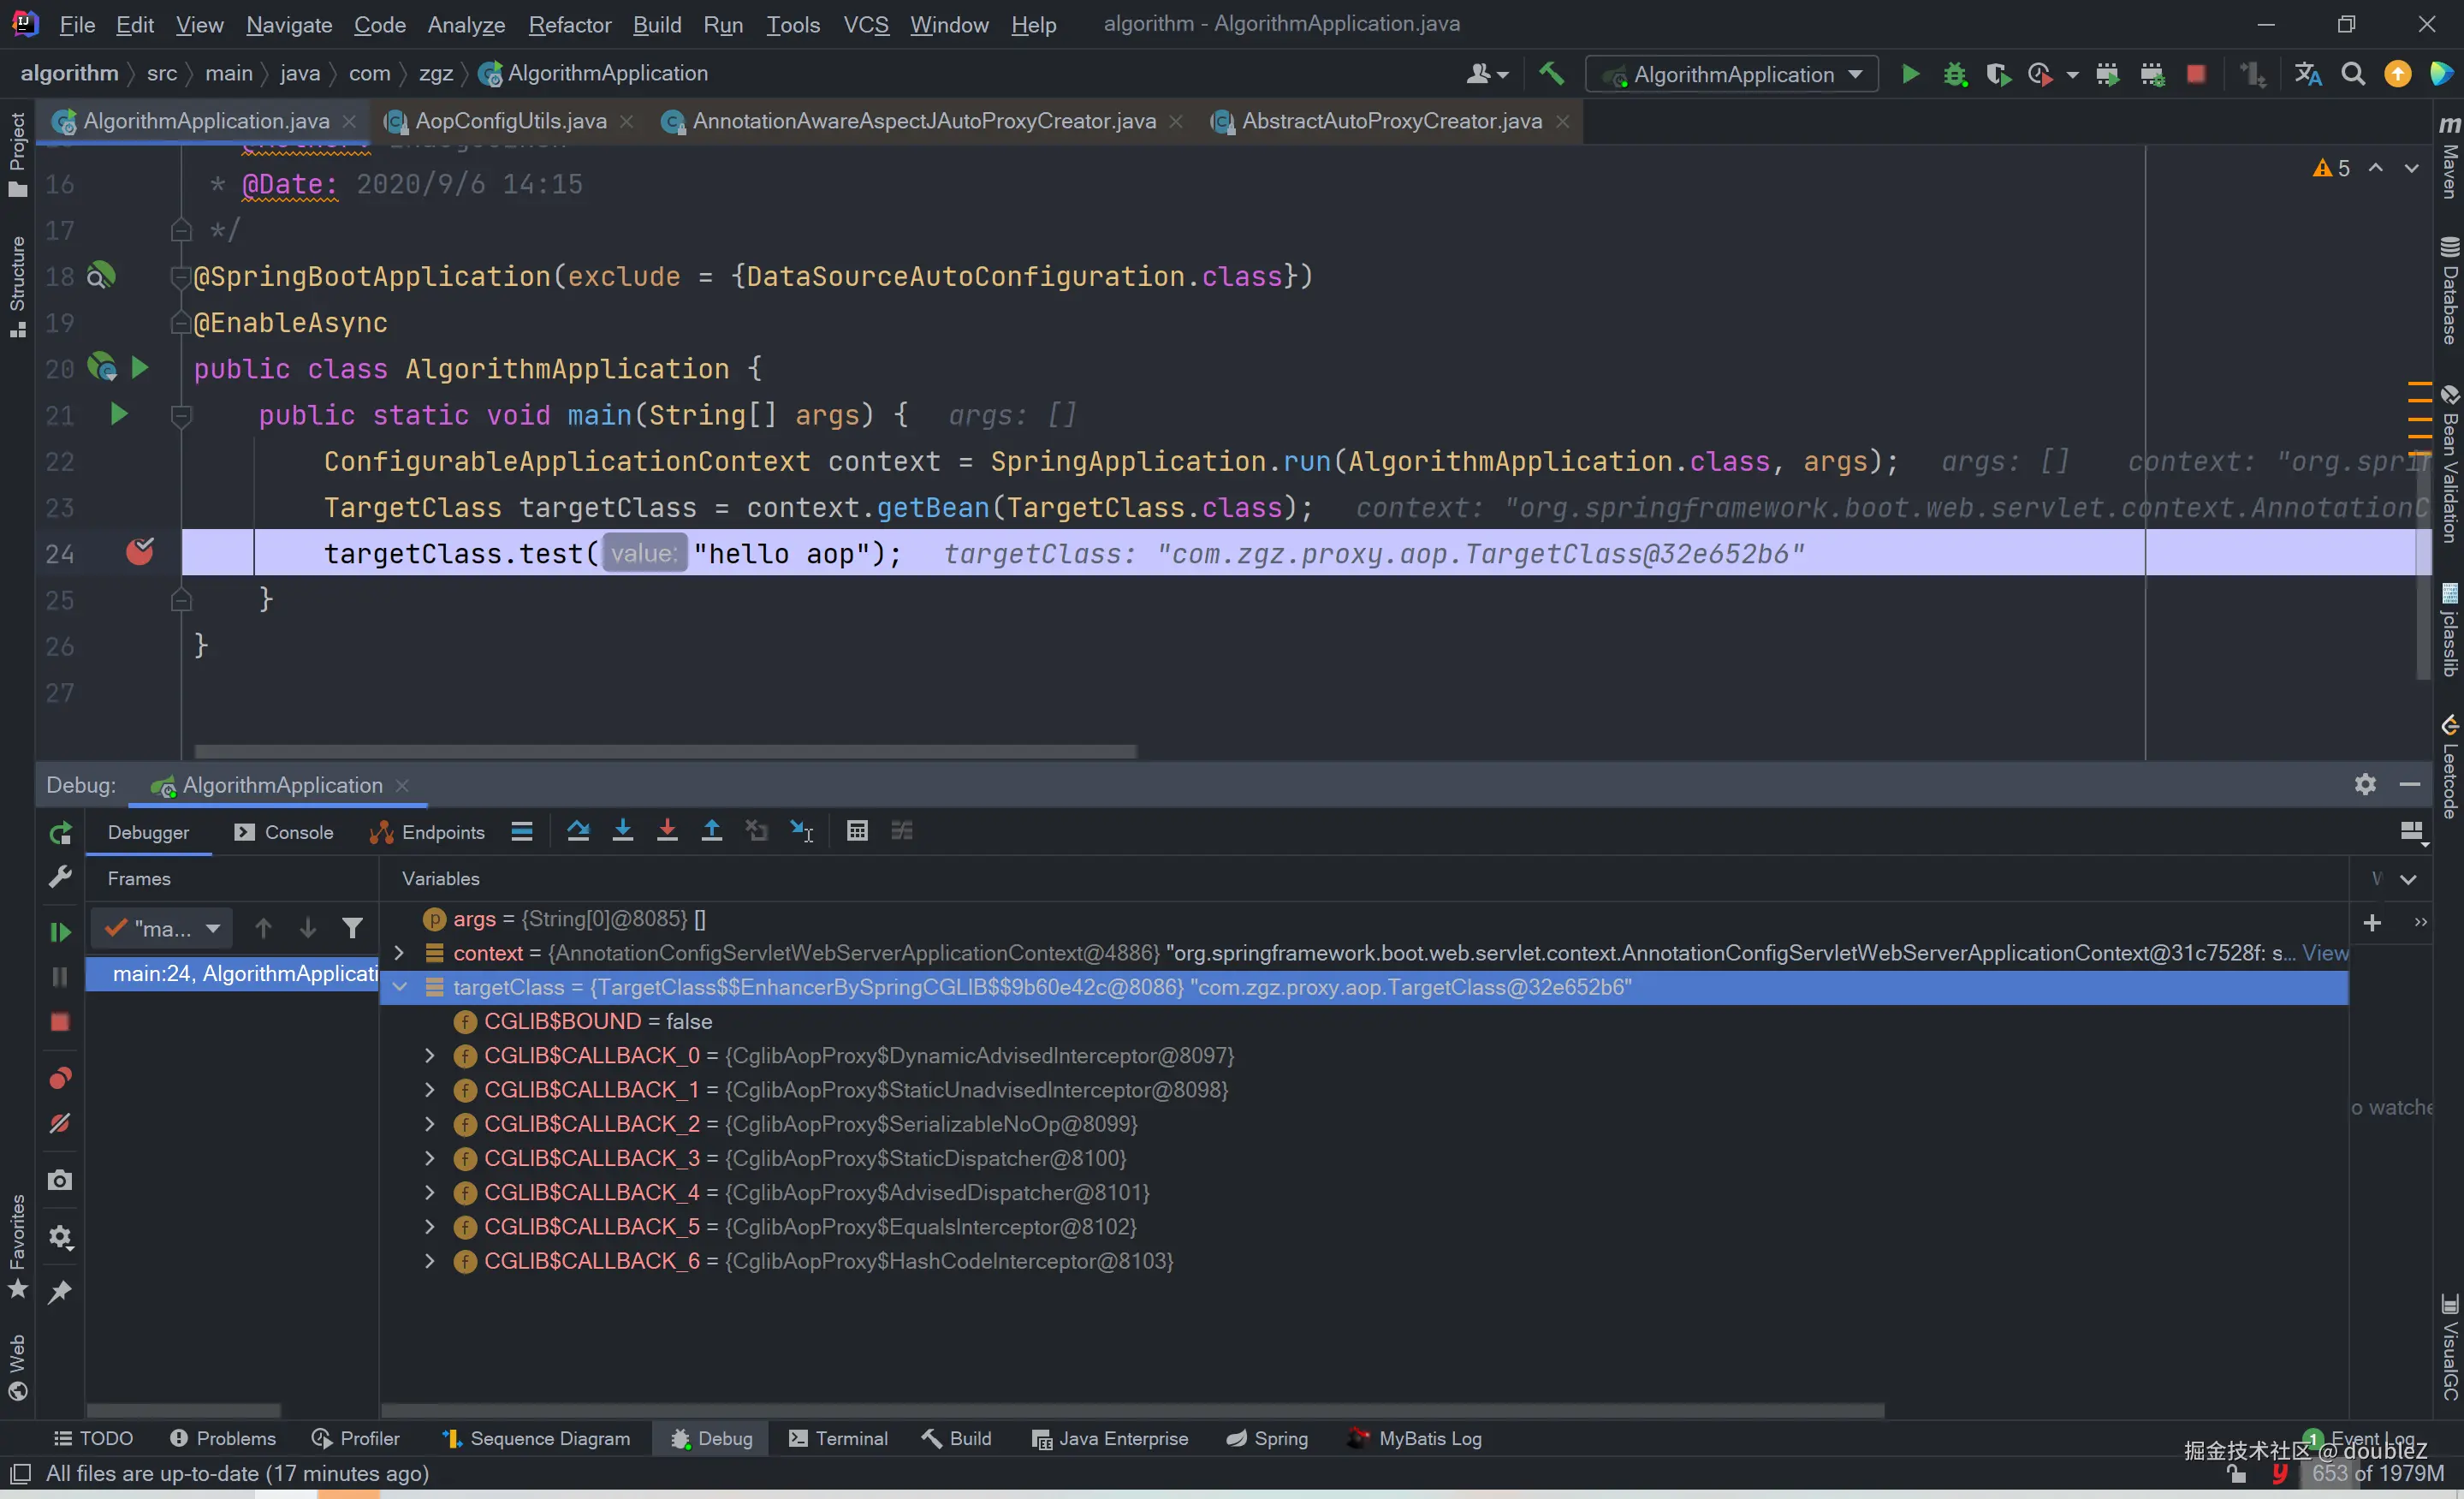Click the Step Out debugger icon

(x=712, y=831)
